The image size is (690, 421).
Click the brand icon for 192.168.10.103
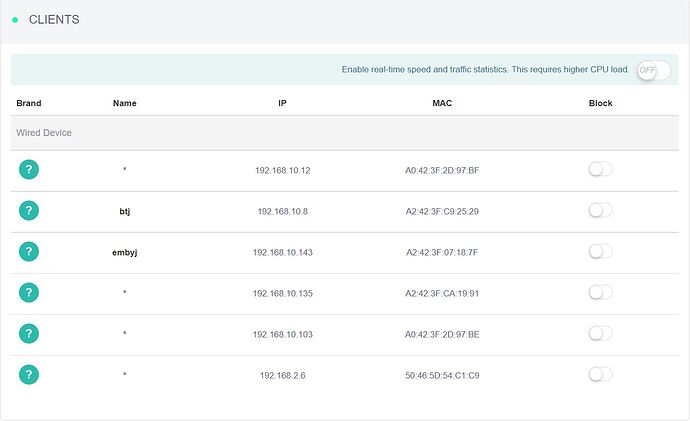coord(30,333)
